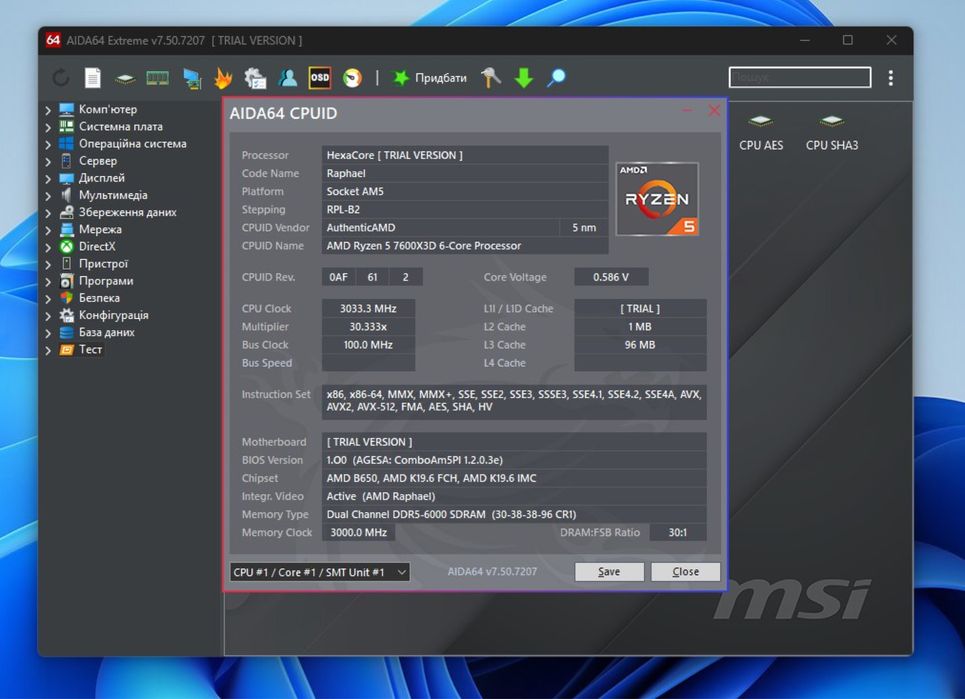Open the CPU AES benchmark item
Image resolution: width=965 pixels, height=699 pixels.
pyautogui.click(x=761, y=133)
